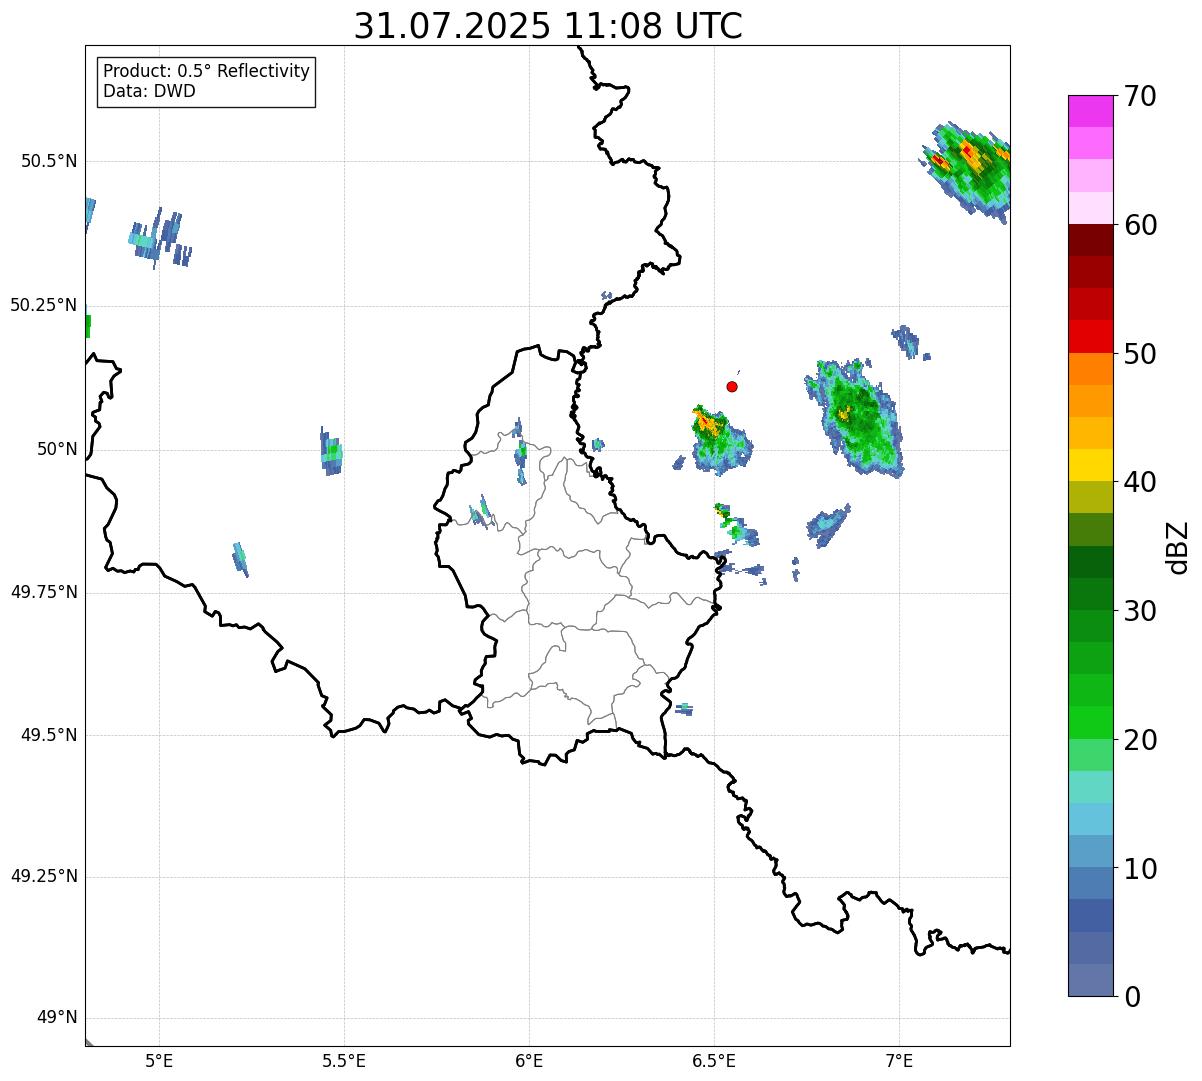
Task: Click the '60' colorbar tick label
Action: point(1140,225)
